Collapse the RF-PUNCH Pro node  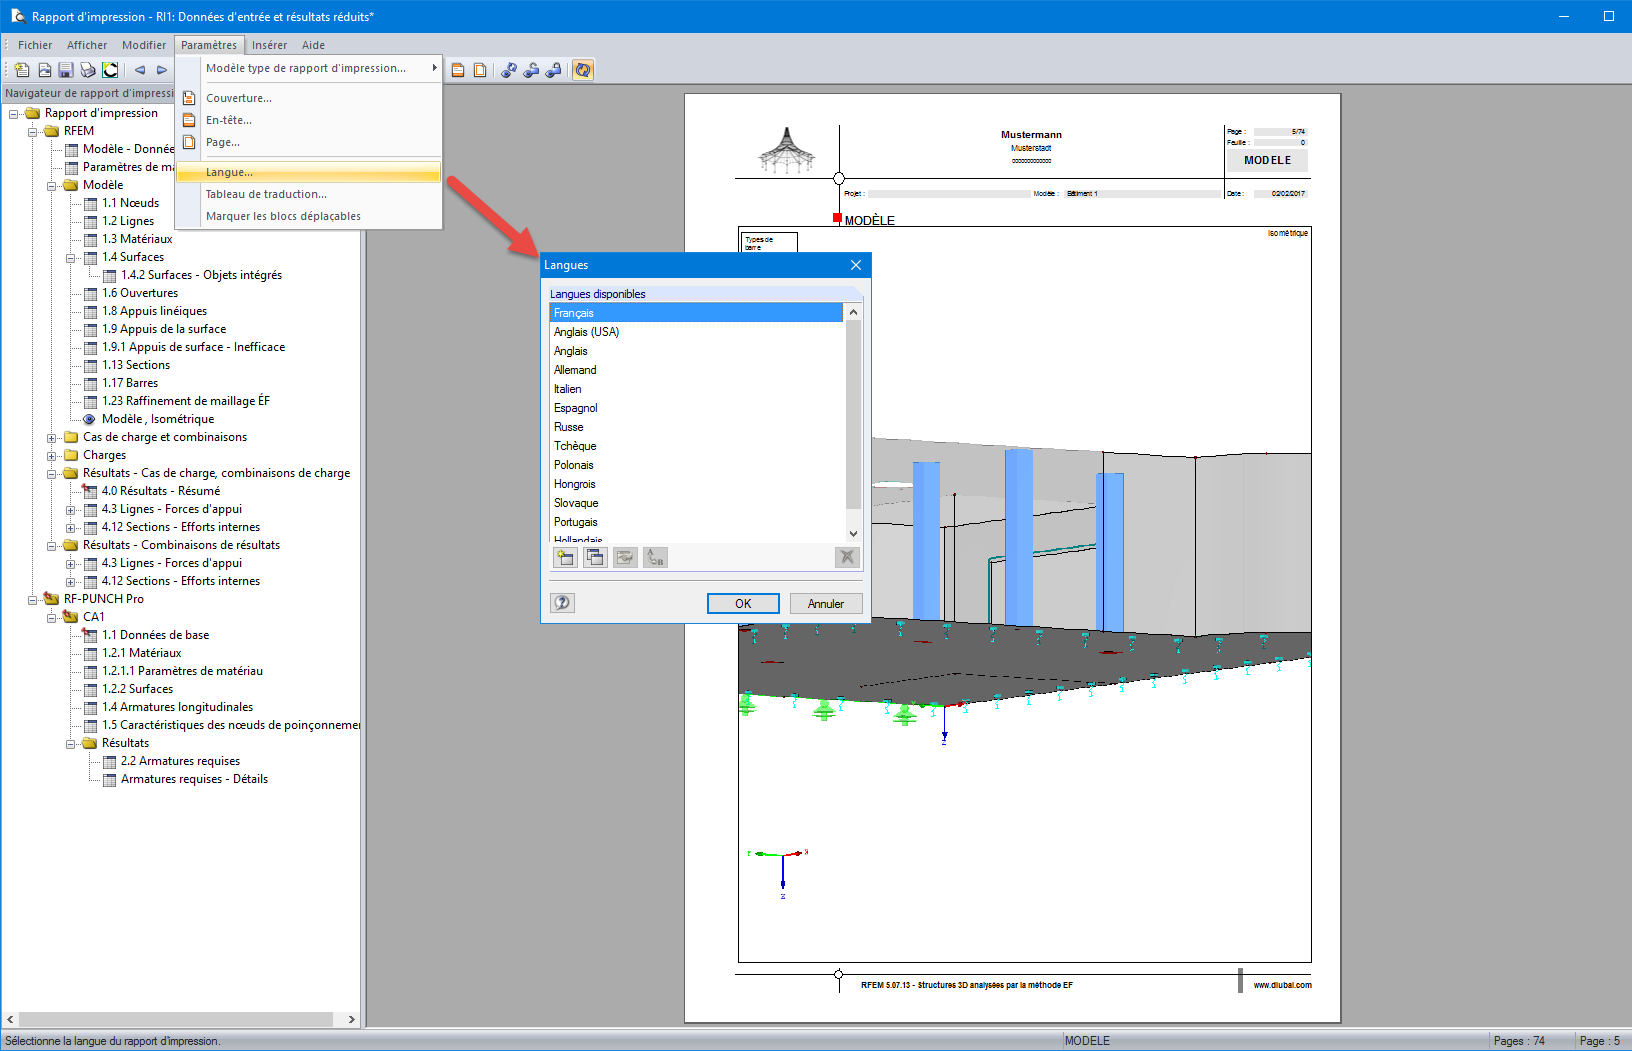[33, 600]
